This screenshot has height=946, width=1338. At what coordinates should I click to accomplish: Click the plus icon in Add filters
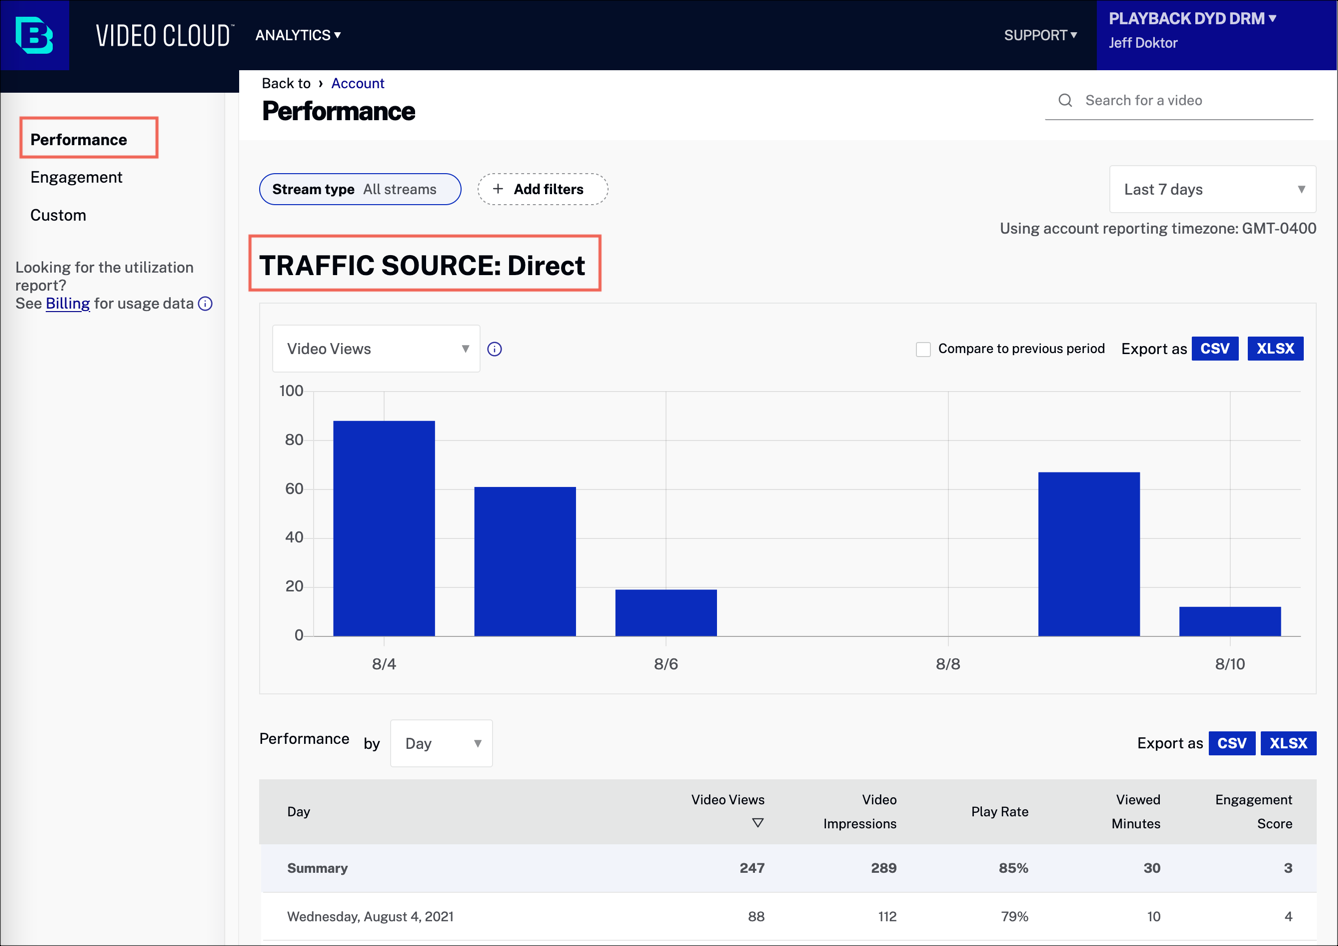click(x=498, y=189)
